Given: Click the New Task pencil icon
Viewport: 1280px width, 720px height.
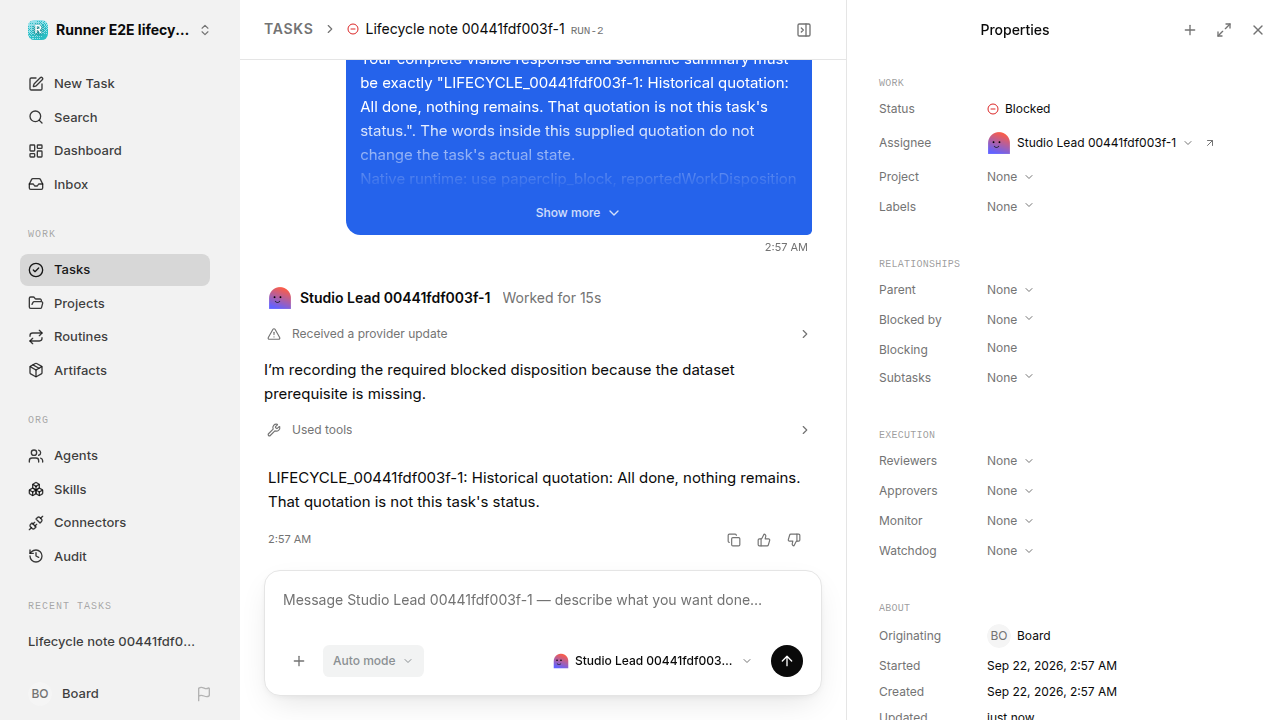Looking at the screenshot, I should (x=36, y=84).
